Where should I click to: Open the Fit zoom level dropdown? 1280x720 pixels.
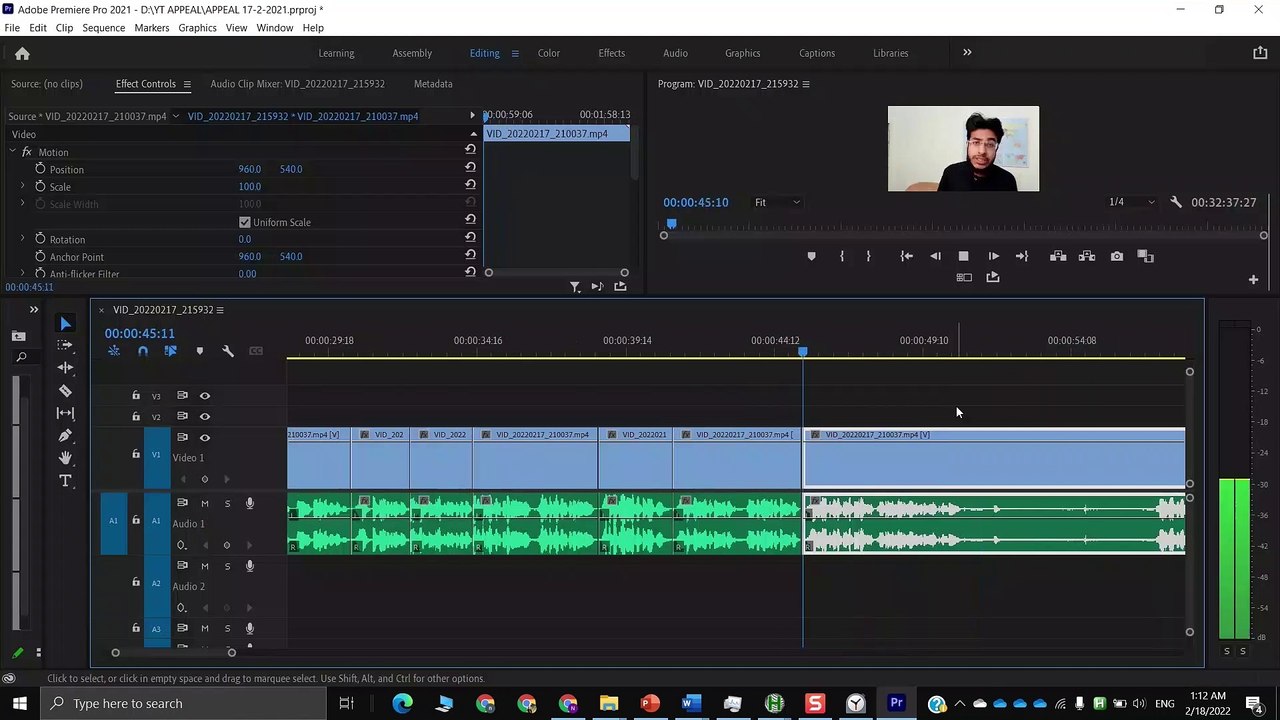(777, 202)
